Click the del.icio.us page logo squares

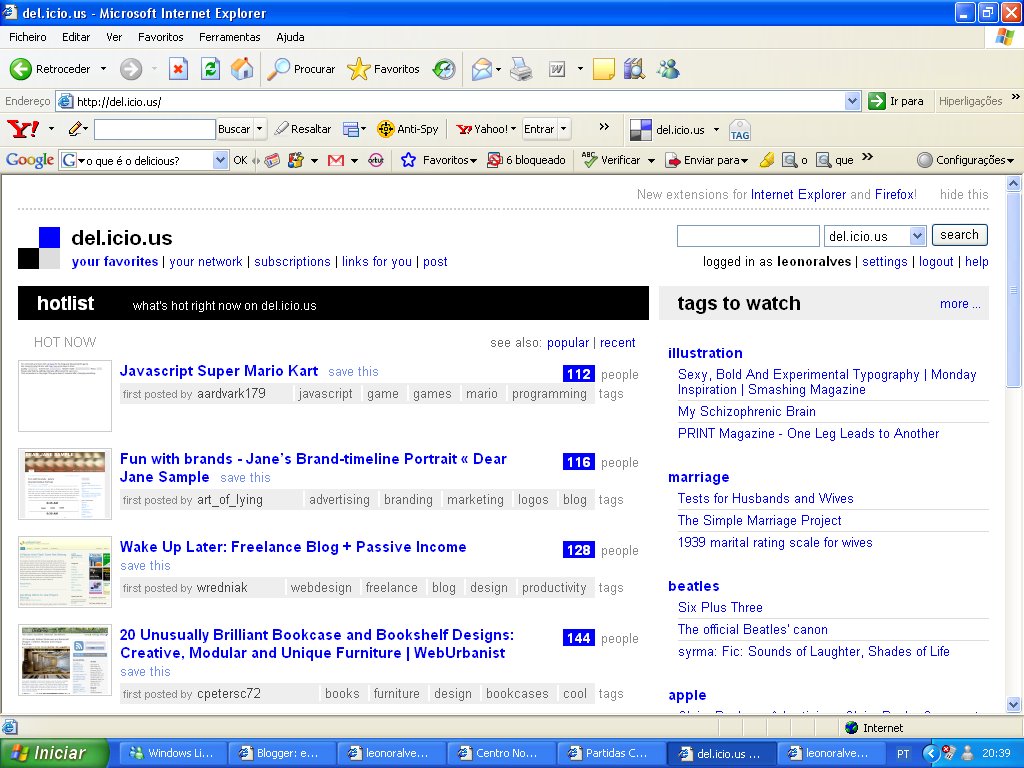(39, 248)
